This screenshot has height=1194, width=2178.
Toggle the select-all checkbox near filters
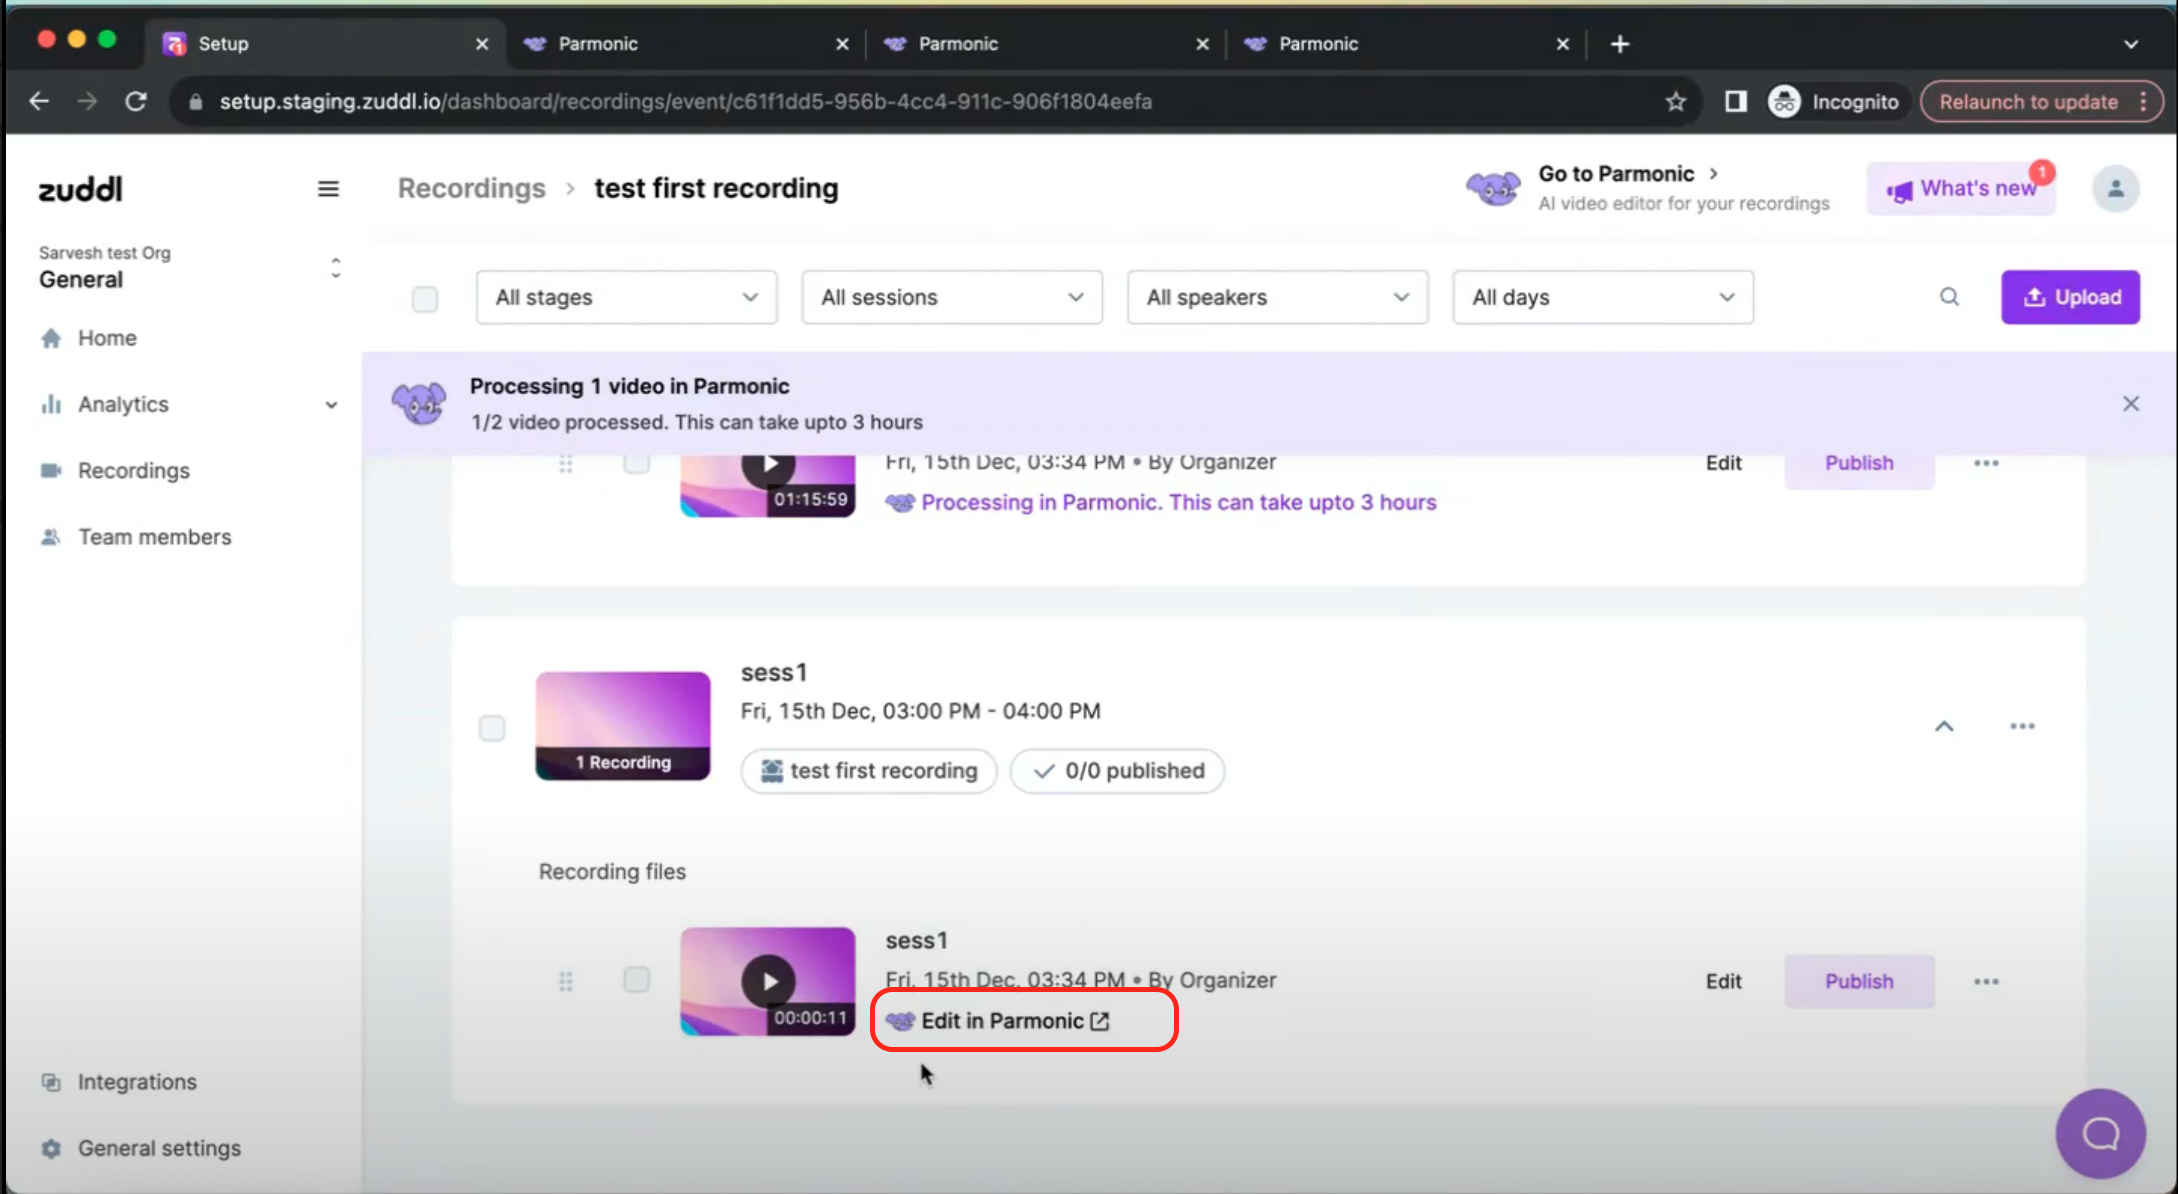tap(425, 298)
